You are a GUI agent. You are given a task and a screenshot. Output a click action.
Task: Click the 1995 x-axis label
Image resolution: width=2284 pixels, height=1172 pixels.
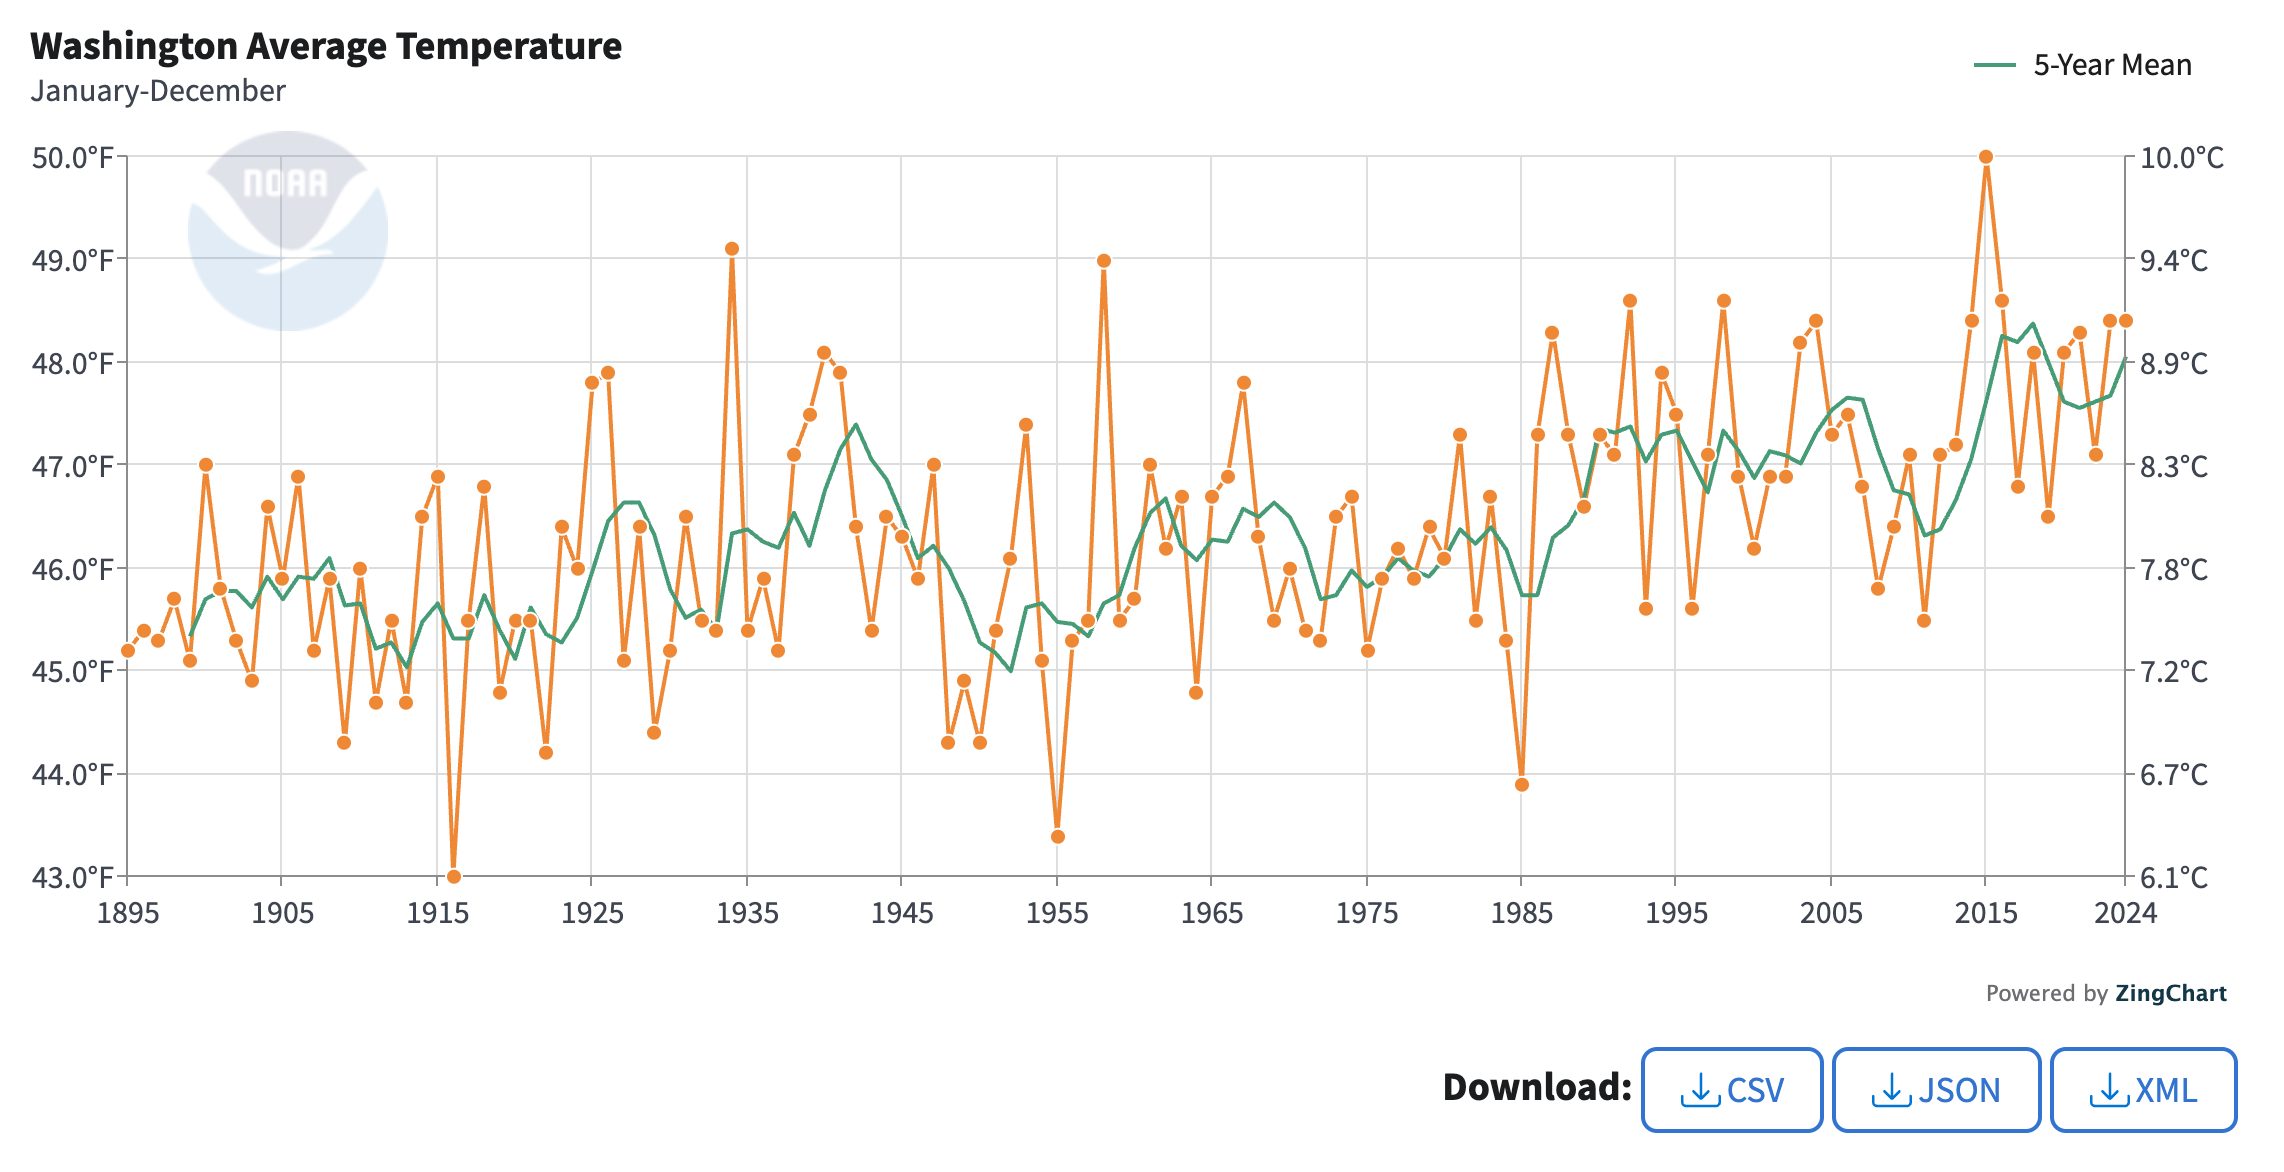1676,913
